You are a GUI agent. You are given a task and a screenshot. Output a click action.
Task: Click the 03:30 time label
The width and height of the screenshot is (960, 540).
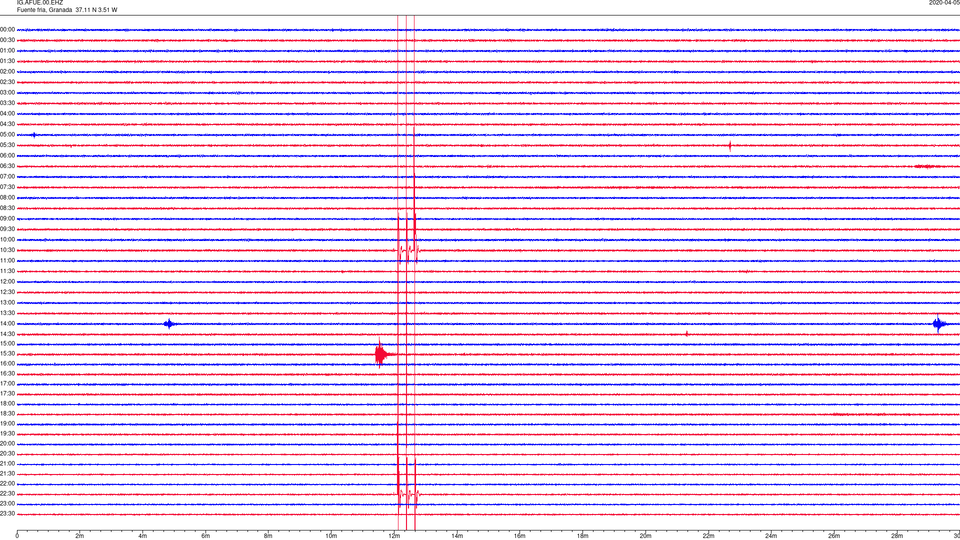[x=7, y=103]
